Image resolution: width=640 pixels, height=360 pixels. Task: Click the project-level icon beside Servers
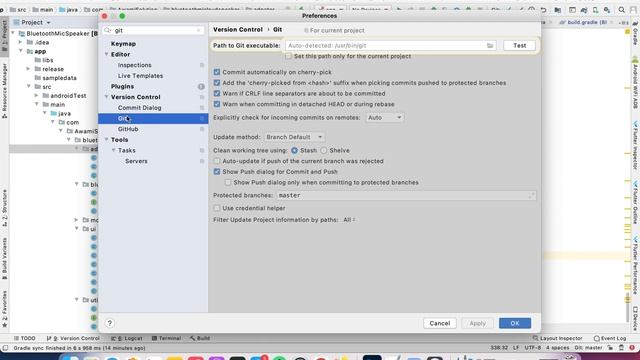click(202, 161)
